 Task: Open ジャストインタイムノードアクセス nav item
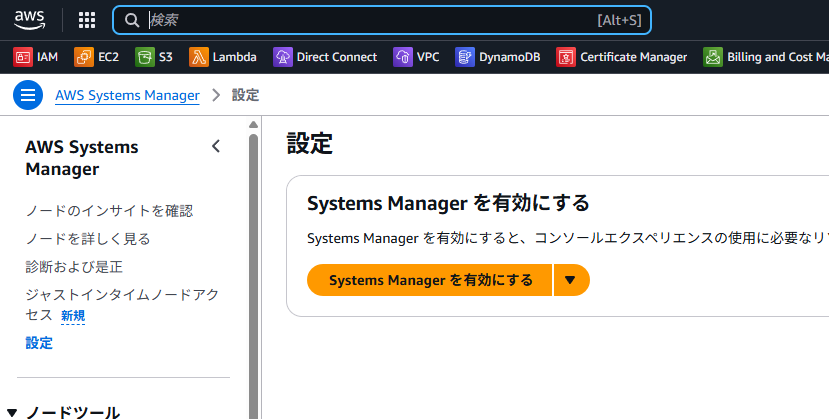pos(122,304)
